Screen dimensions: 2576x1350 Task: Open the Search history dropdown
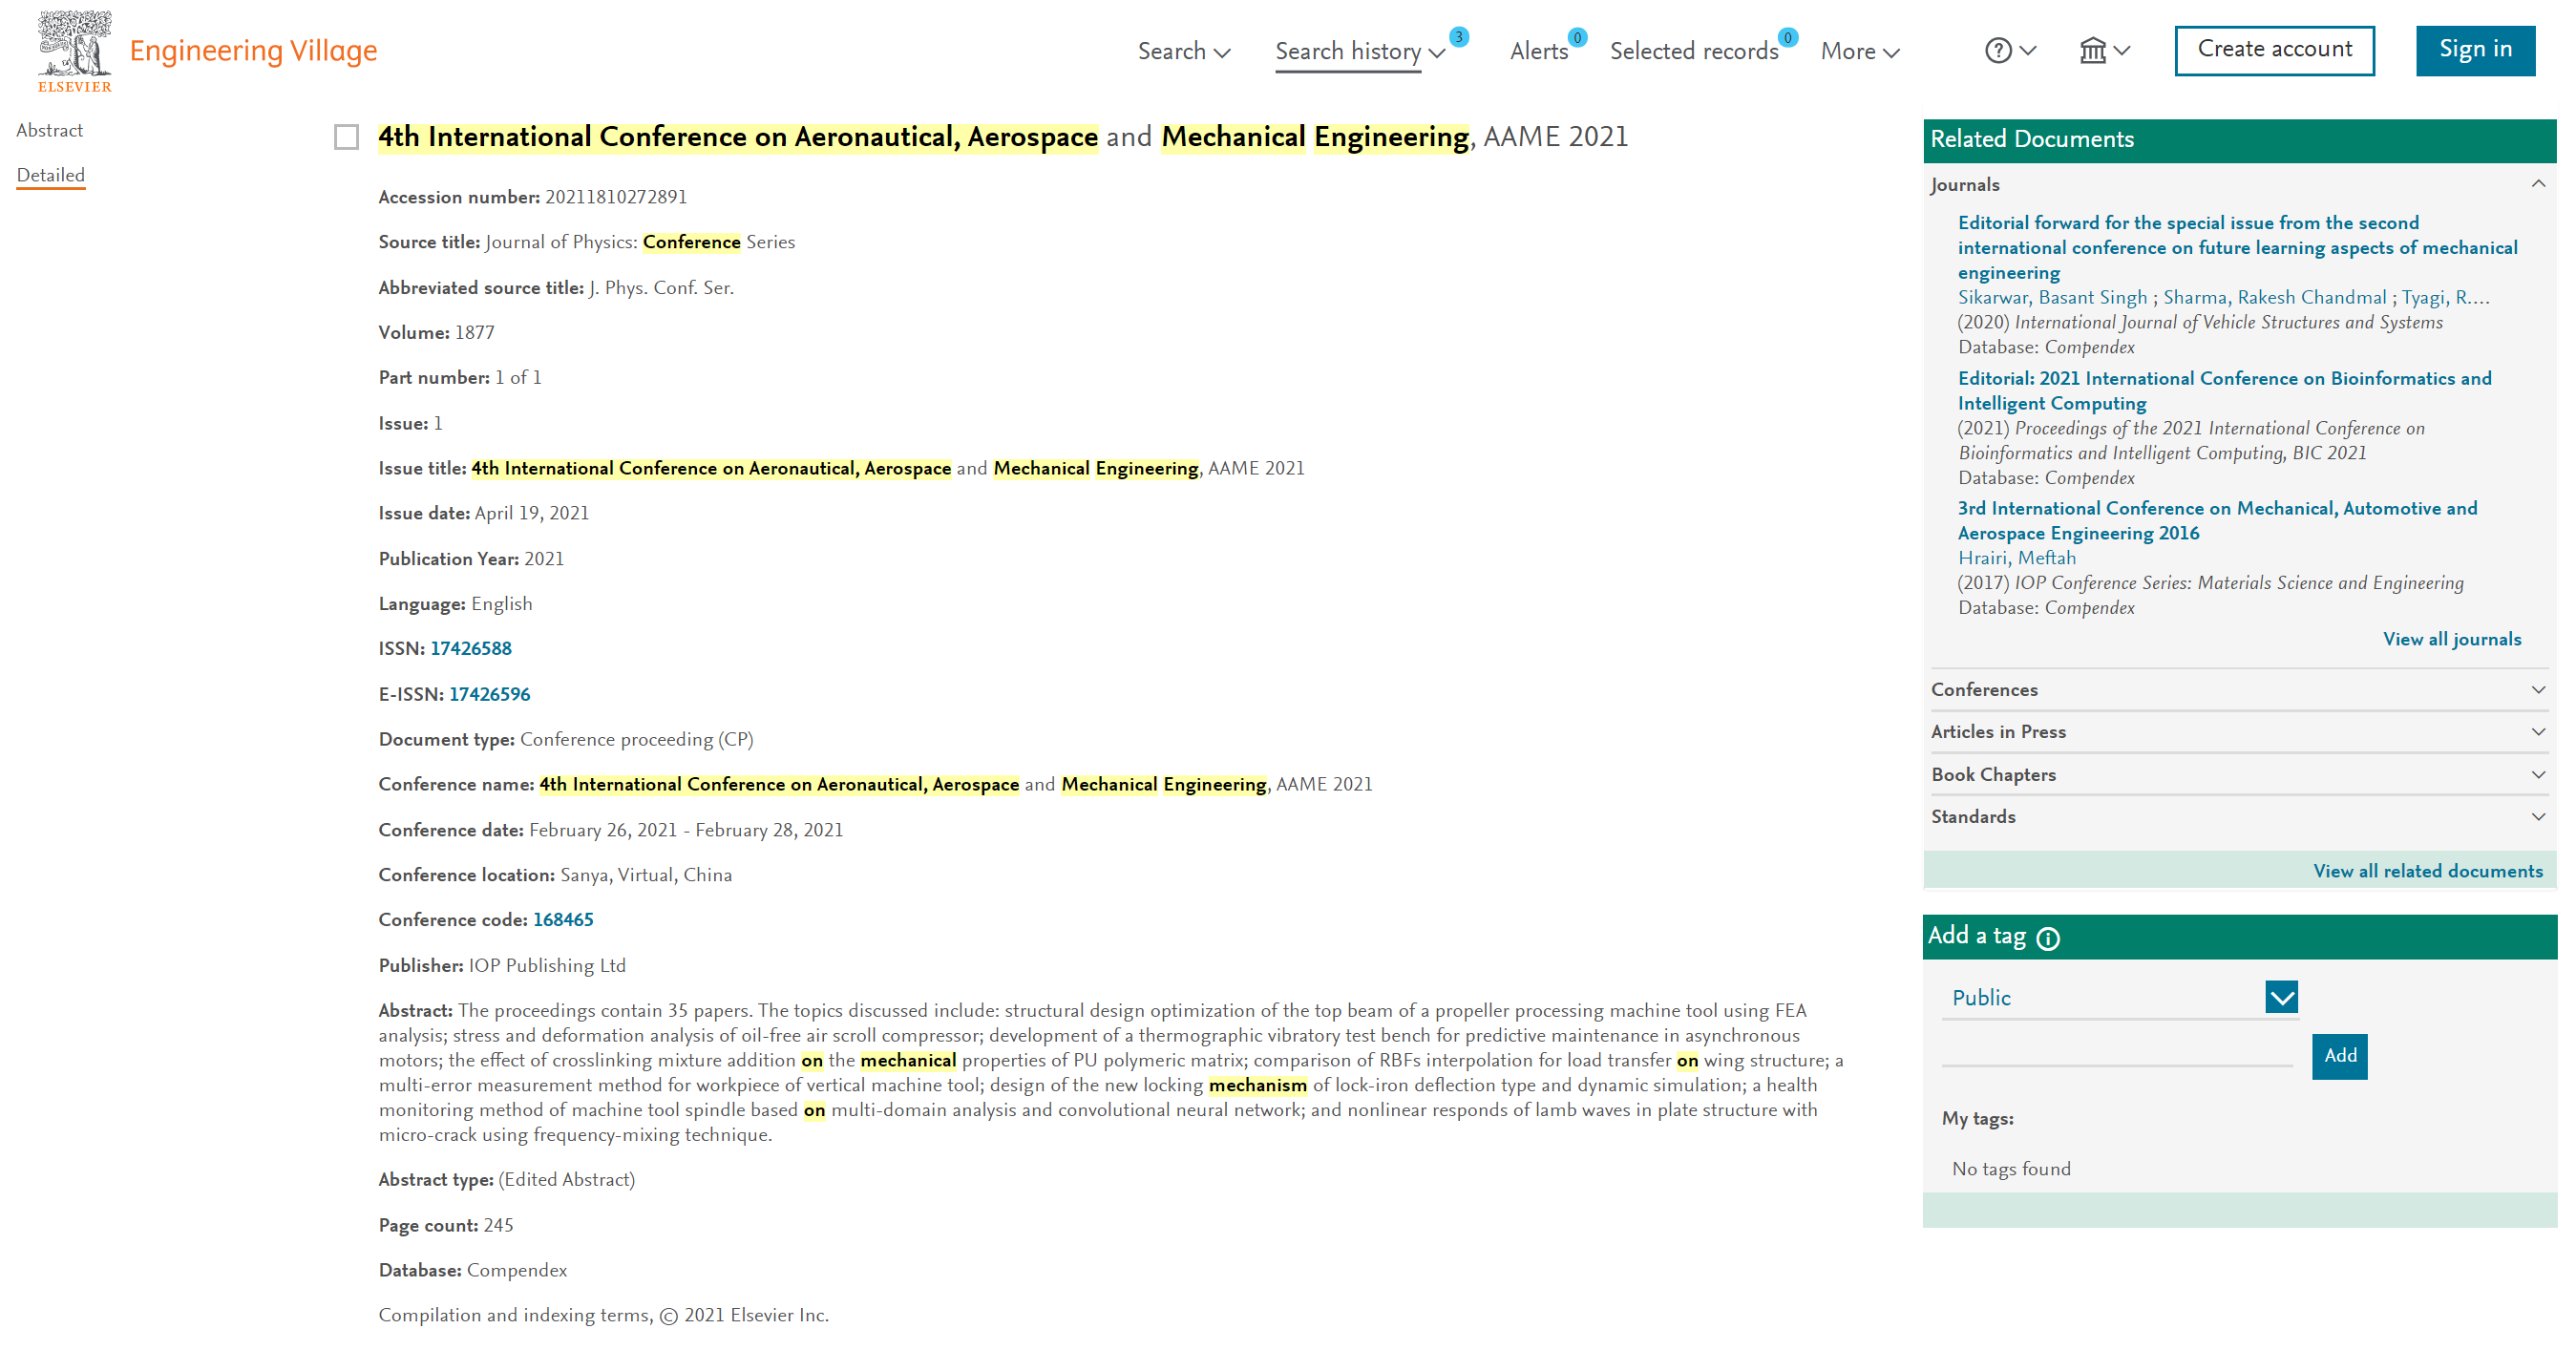coord(1360,51)
